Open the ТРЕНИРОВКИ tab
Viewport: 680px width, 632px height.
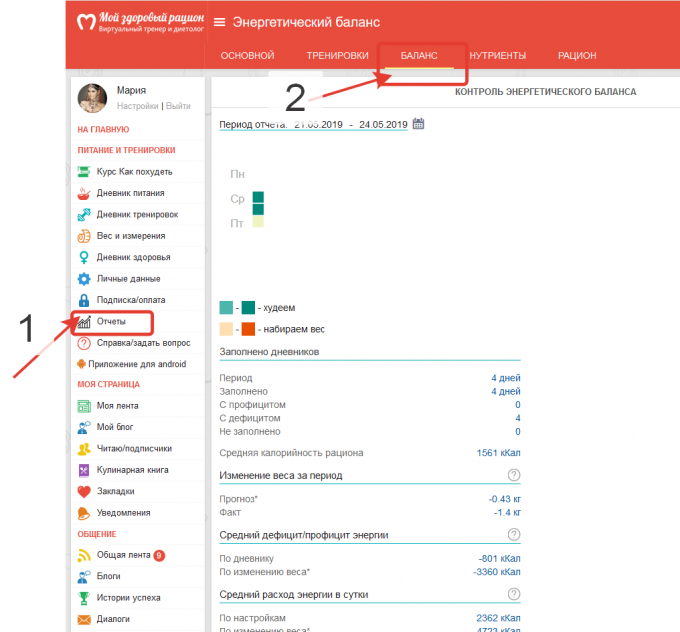click(x=337, y=56)
